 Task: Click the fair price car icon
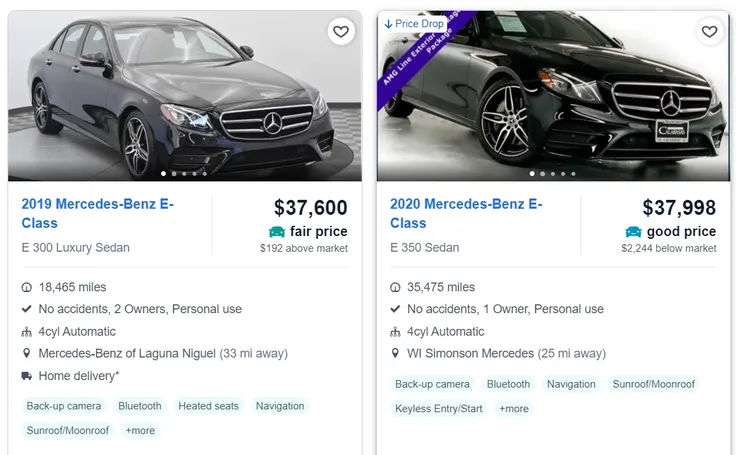point(277,232)
